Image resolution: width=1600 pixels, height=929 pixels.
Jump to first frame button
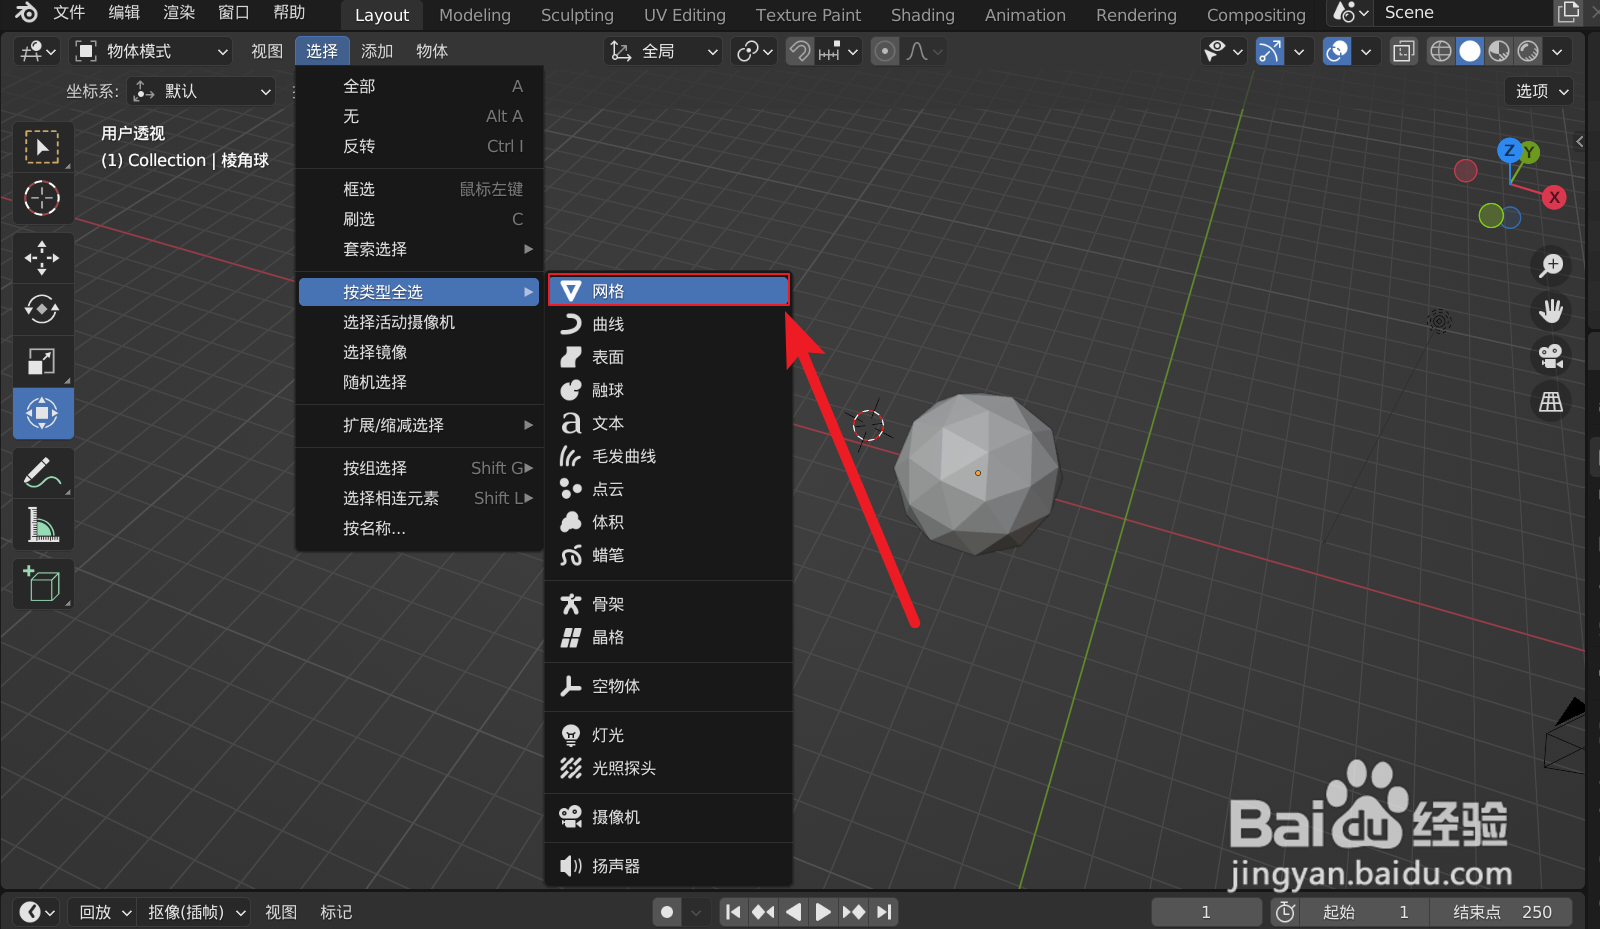[x=733, y=912]
